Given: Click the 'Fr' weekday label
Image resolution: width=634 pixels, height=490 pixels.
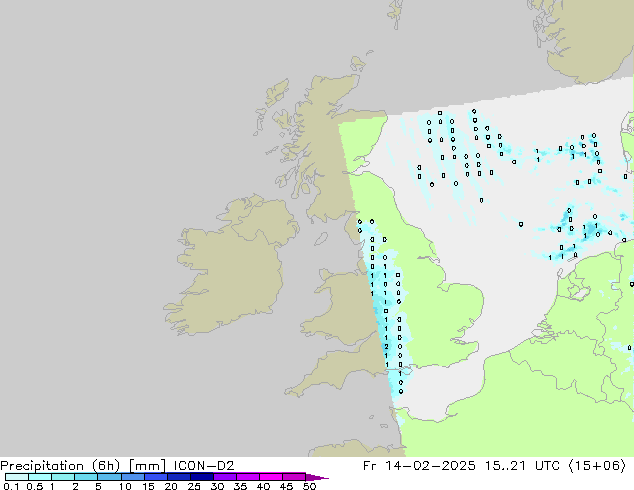Looking at the screenshot, I should (x=369, y=466).
